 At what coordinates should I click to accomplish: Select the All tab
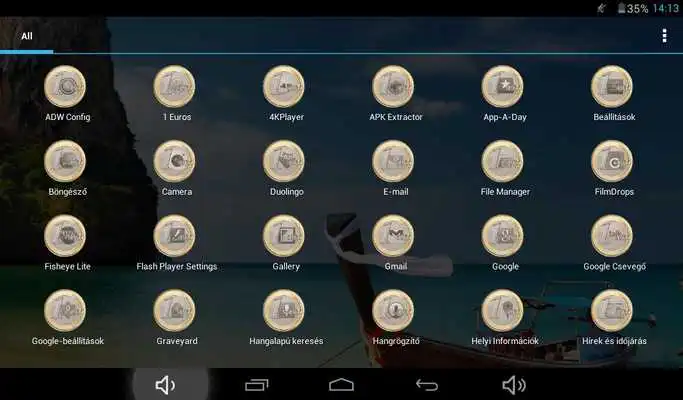[x=27, y=36]
